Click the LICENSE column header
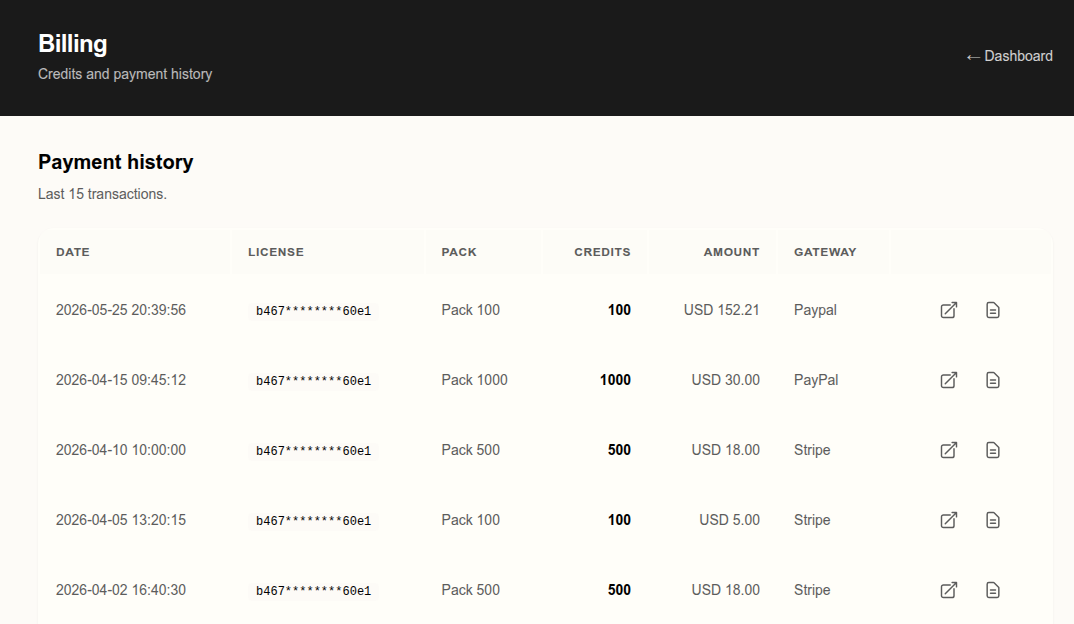 click(275, 252)
